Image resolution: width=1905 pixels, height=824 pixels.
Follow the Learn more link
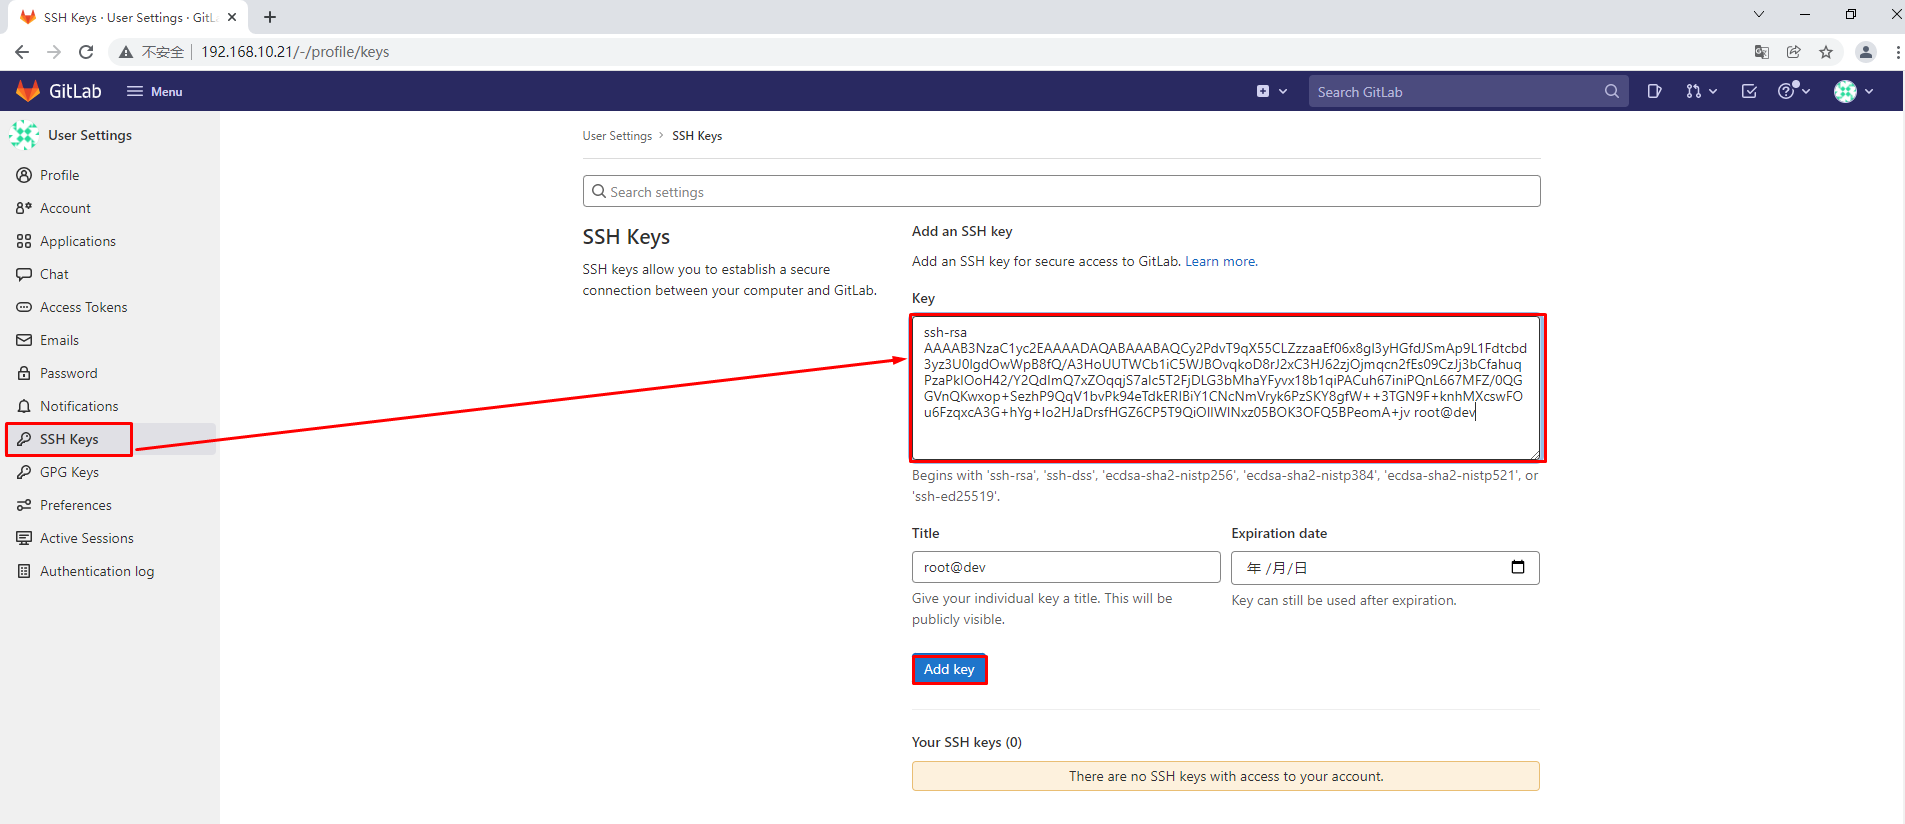[x=1220, y=261]
